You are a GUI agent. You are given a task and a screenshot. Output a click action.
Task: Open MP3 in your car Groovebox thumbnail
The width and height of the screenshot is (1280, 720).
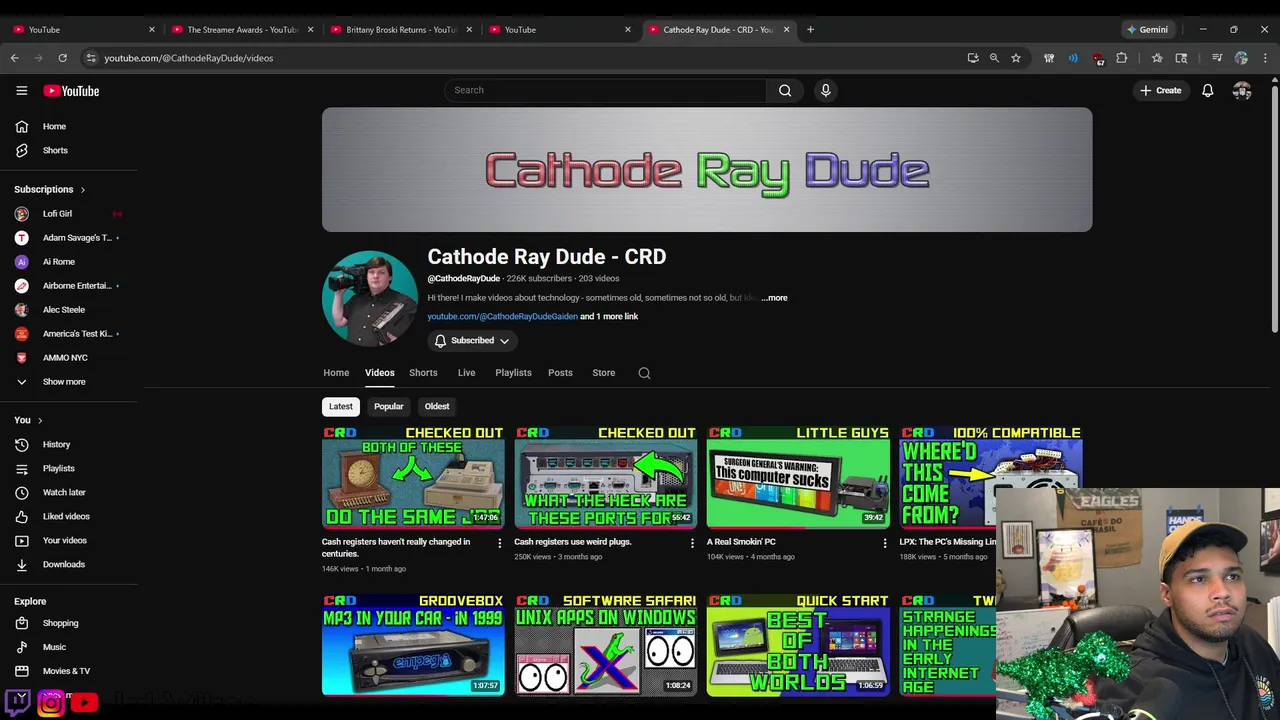[413, 645]
